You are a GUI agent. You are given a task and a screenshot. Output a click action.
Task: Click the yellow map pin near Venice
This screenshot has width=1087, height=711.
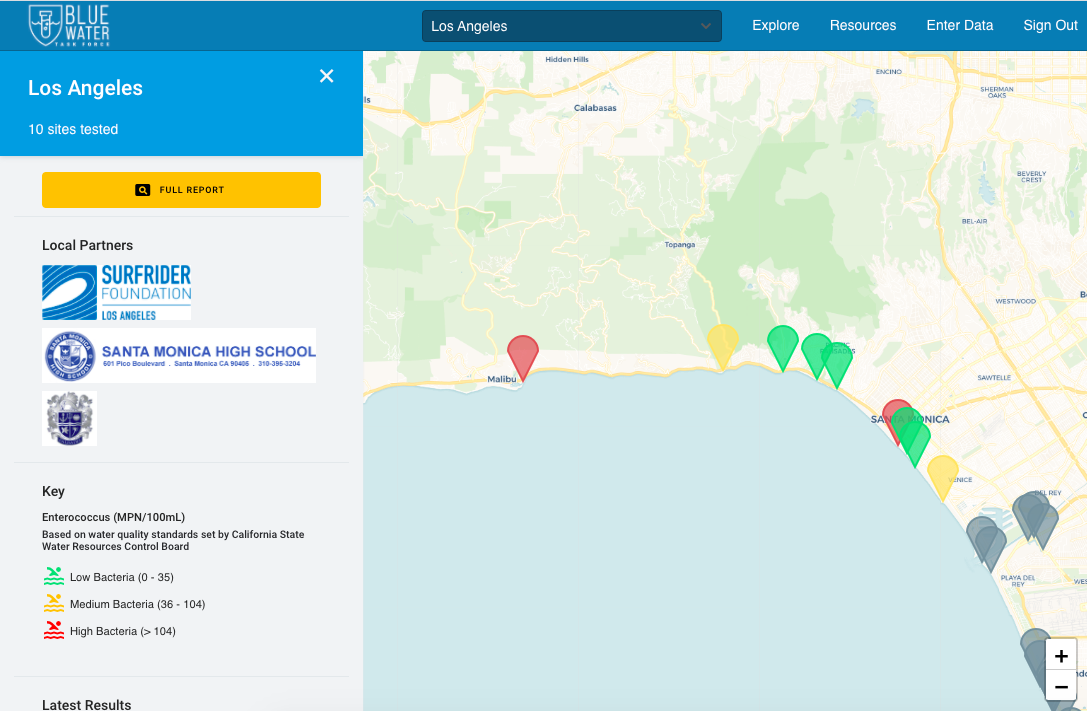[942, 473]
